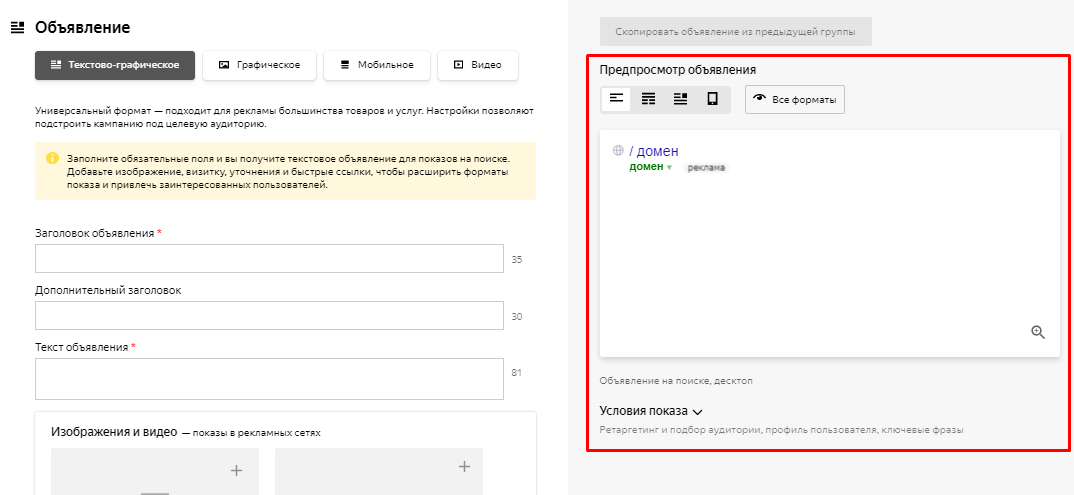Switch to the Графическое ad type tab

(260, 65)
